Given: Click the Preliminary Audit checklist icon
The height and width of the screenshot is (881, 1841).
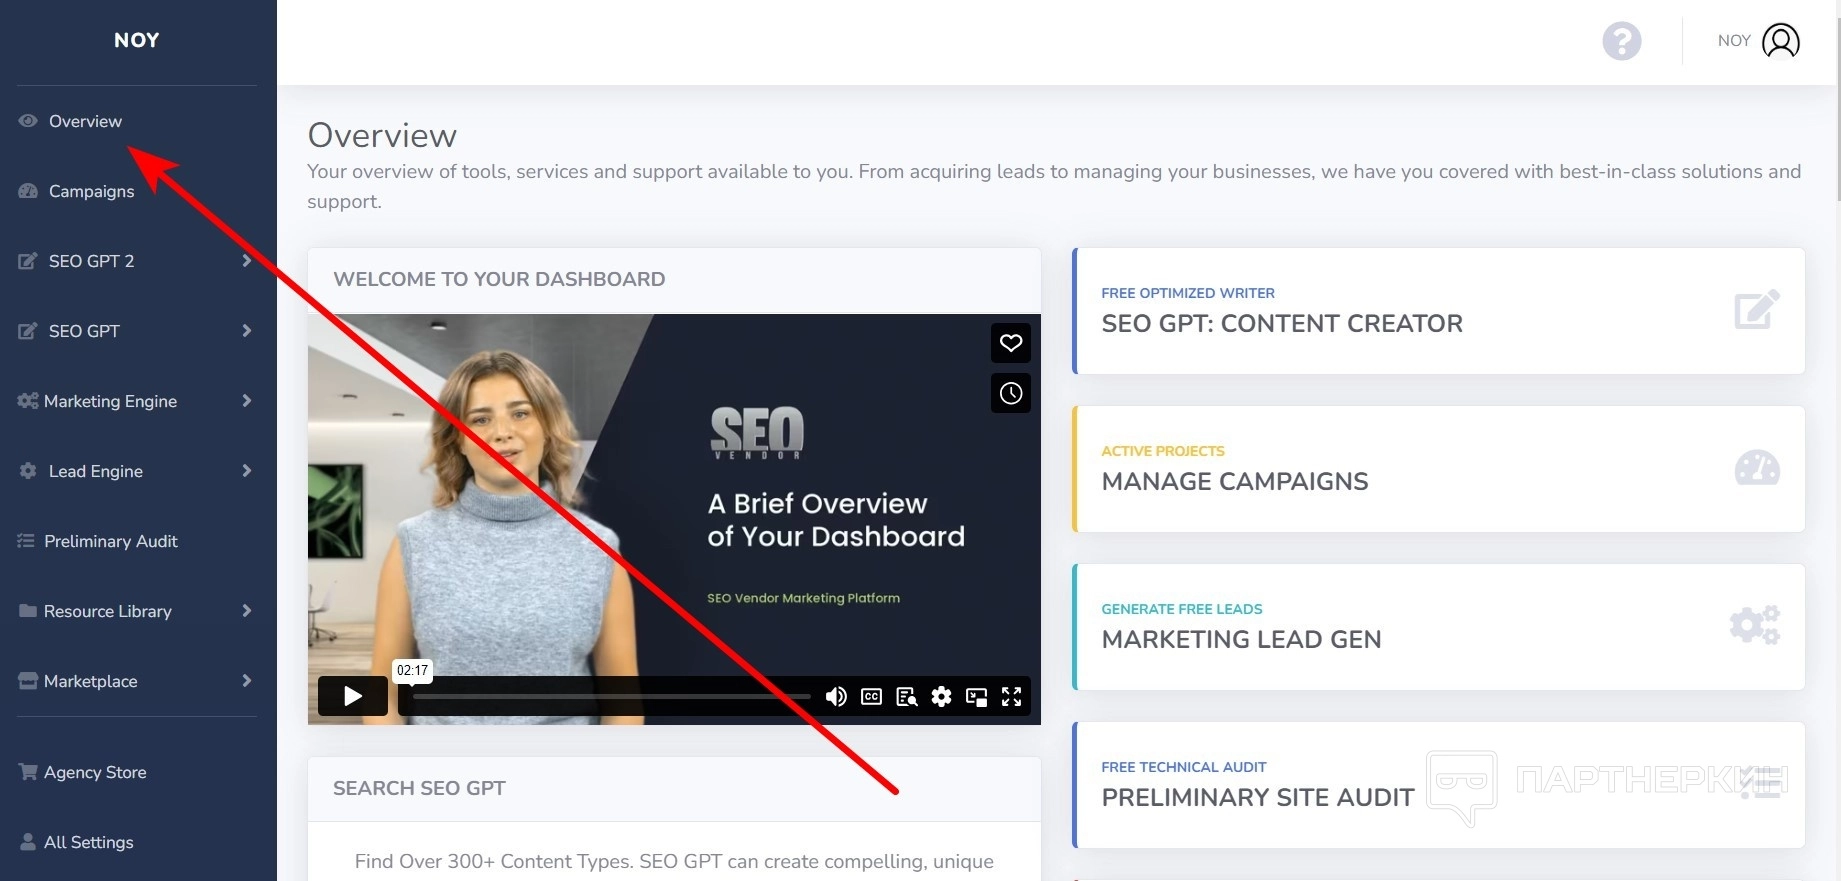Looking at the screenshot, I should (x=26, y=541).
